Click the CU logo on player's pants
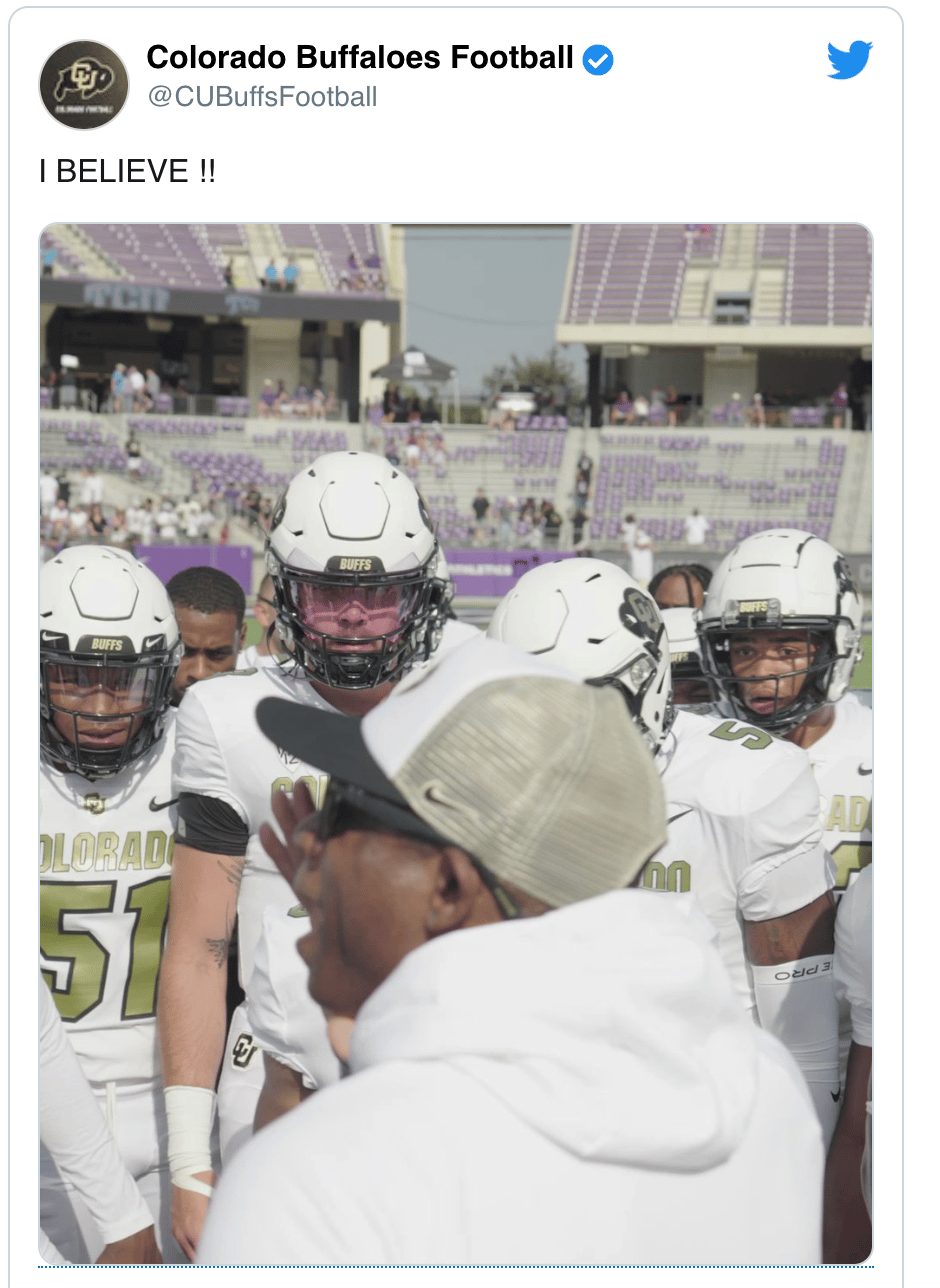The width and height of the screenshot is (940, 1288). [x=244, y=1050]
